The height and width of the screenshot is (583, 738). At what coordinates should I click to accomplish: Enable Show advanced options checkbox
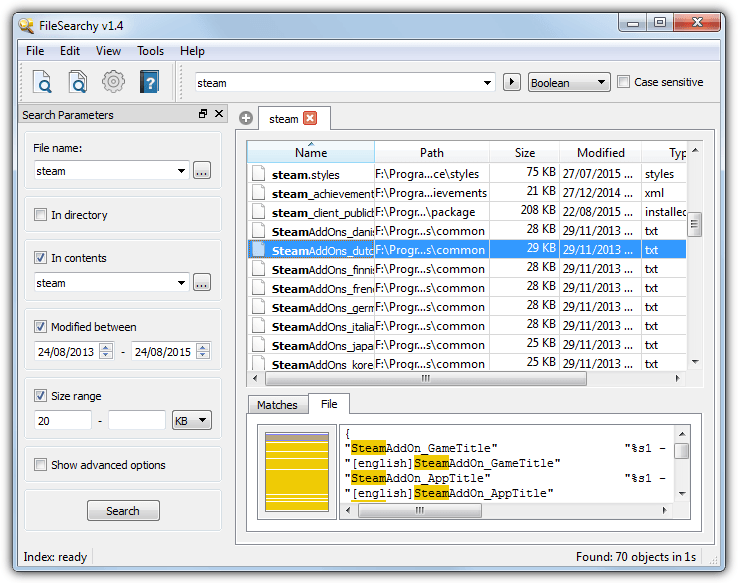pyautogui.click(x=40, y=465)
